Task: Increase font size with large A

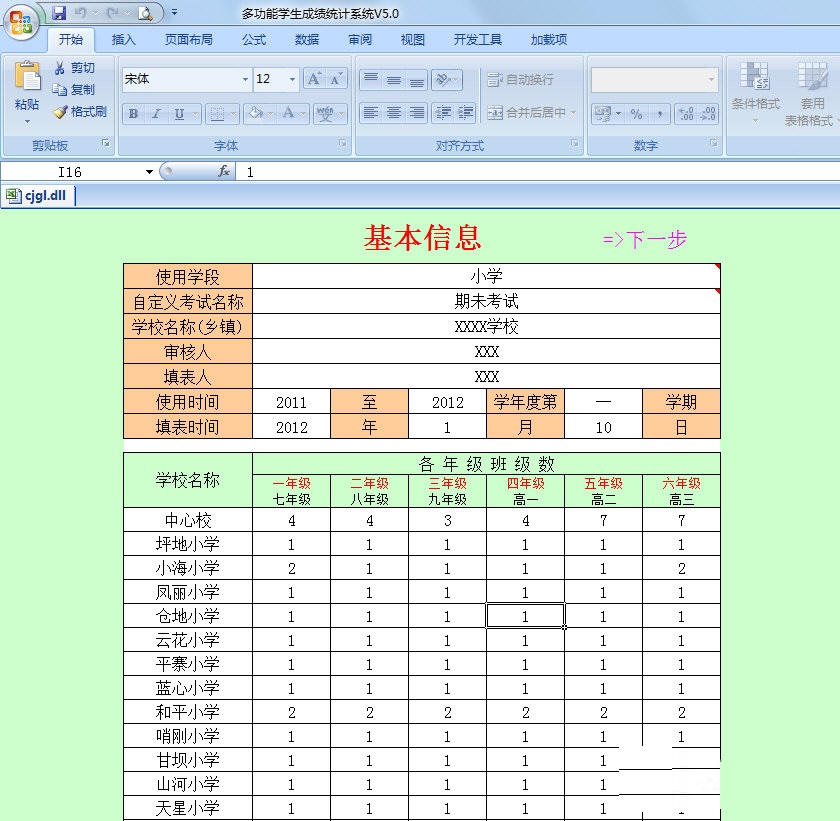Action: (x=314, y=79)
